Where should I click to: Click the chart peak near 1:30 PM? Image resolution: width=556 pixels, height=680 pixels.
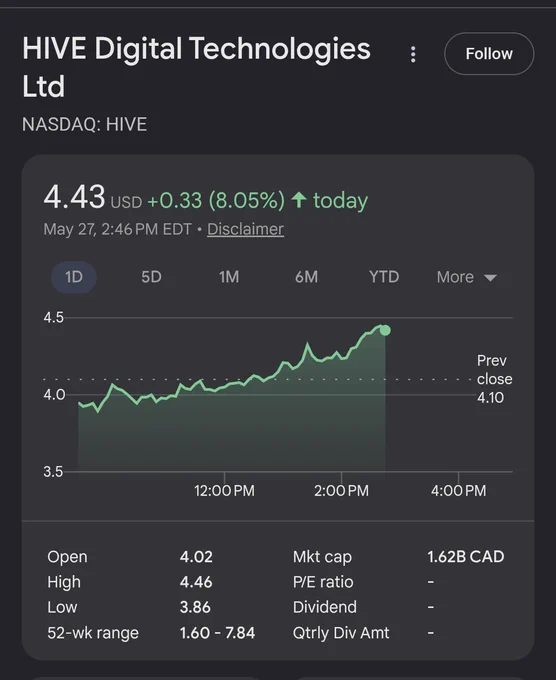click(x=307, y=344)
